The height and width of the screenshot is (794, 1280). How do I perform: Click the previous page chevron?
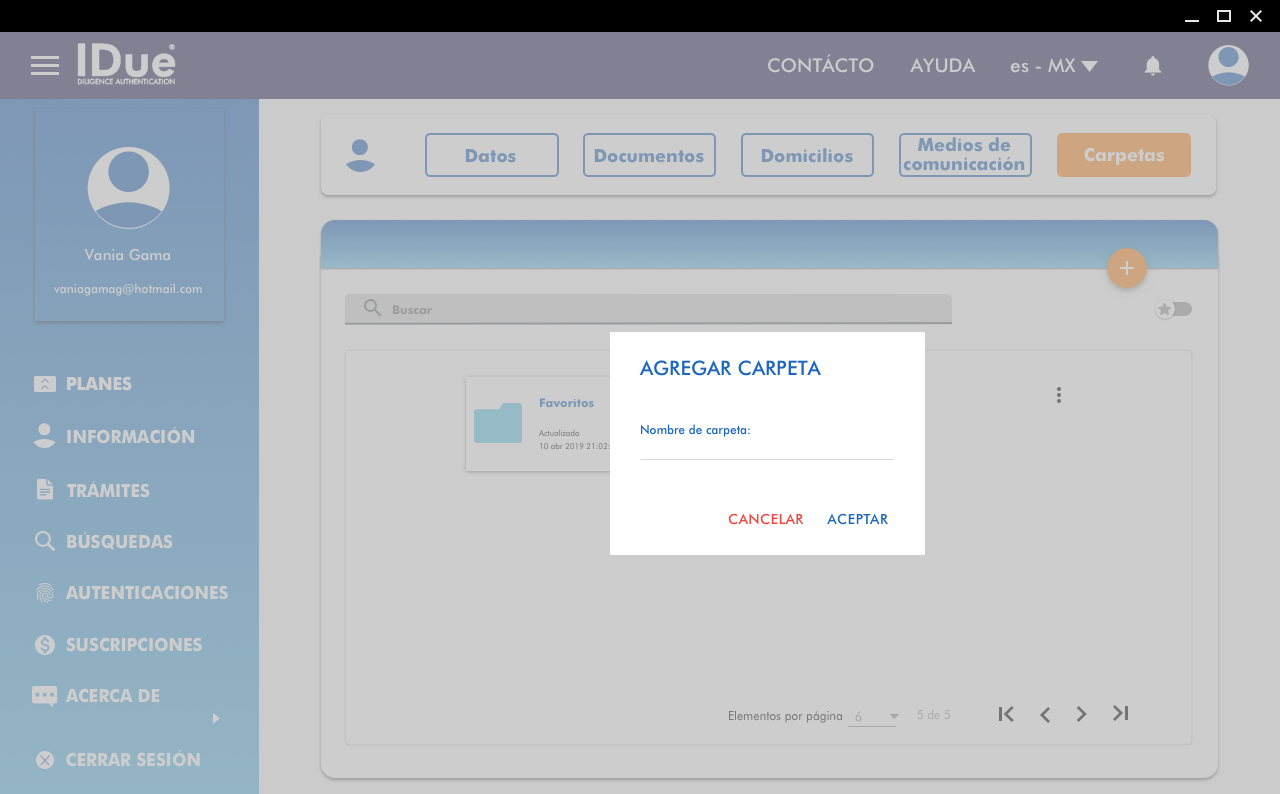point(1045,714)
